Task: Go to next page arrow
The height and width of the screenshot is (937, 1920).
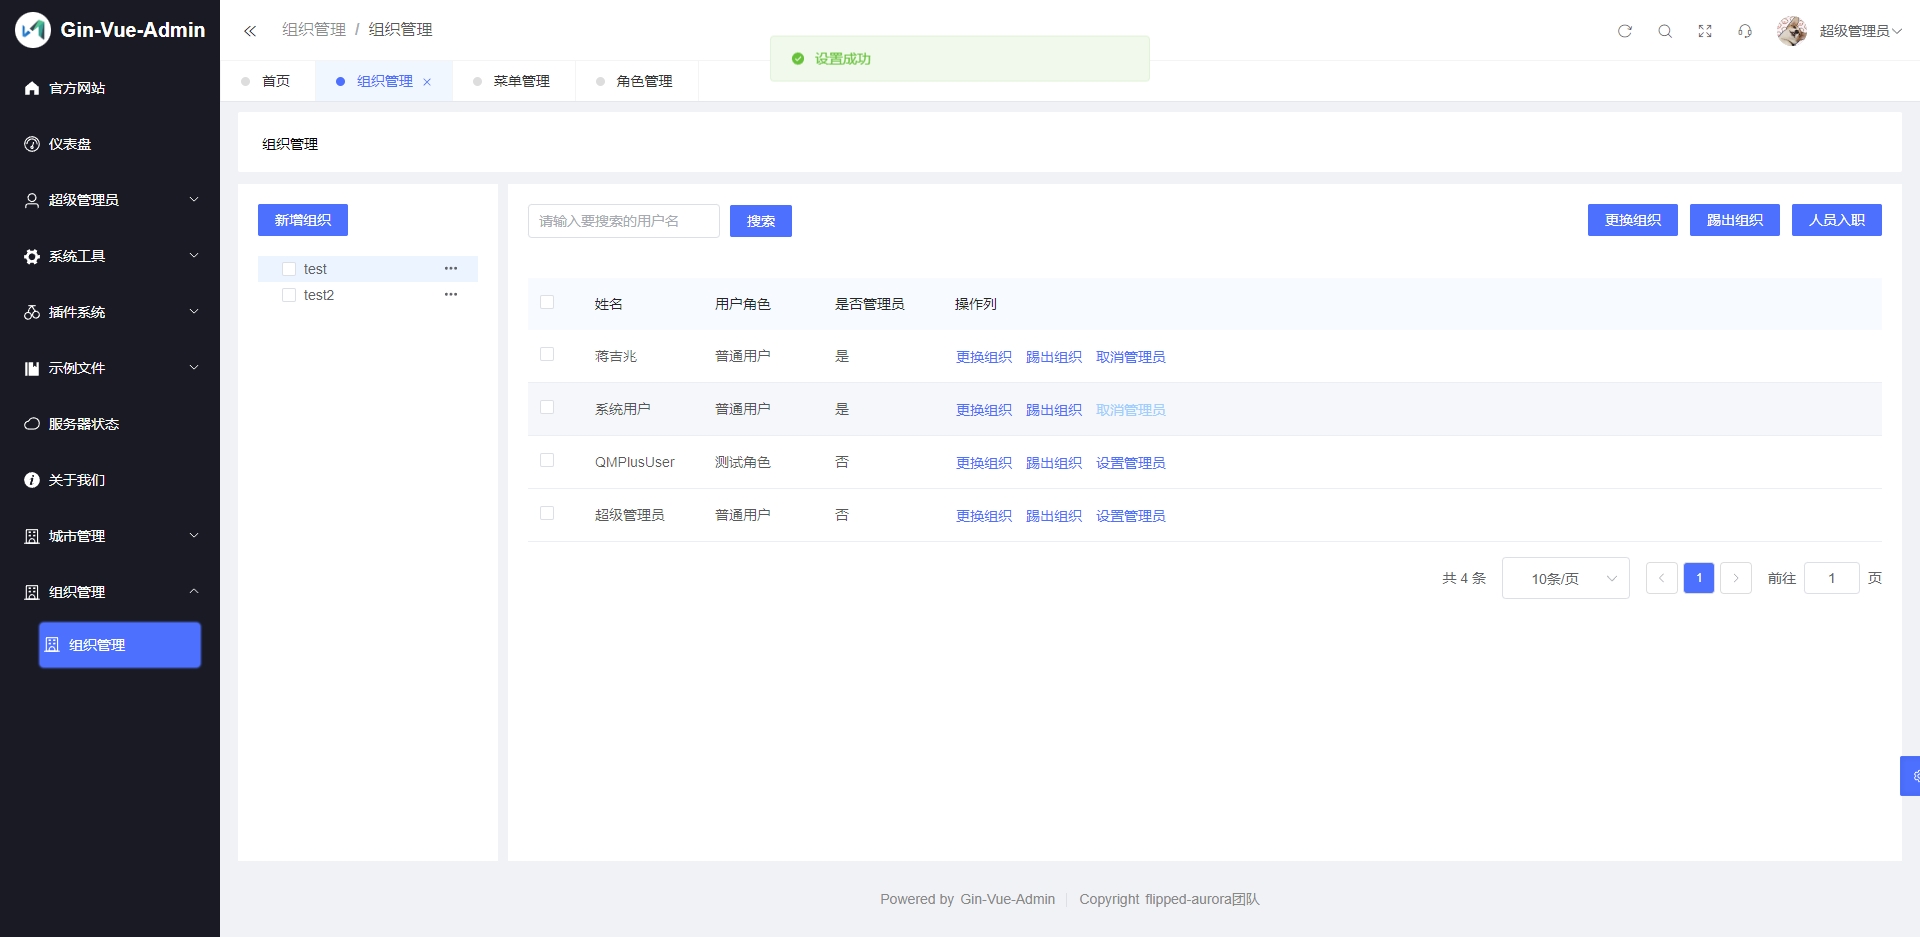Action: [x=1736, y=578]
